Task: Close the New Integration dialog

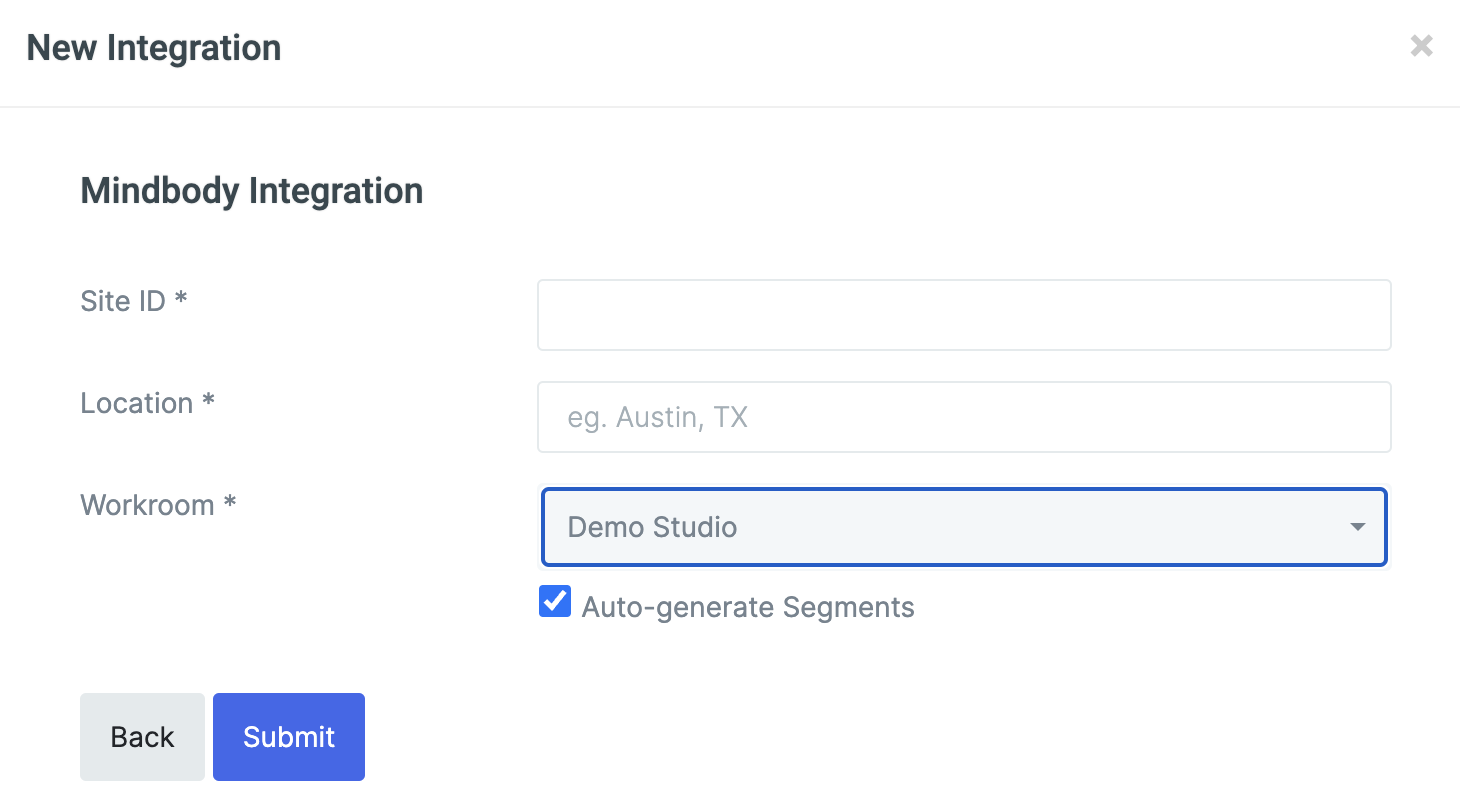Action: click(1421, 46)
